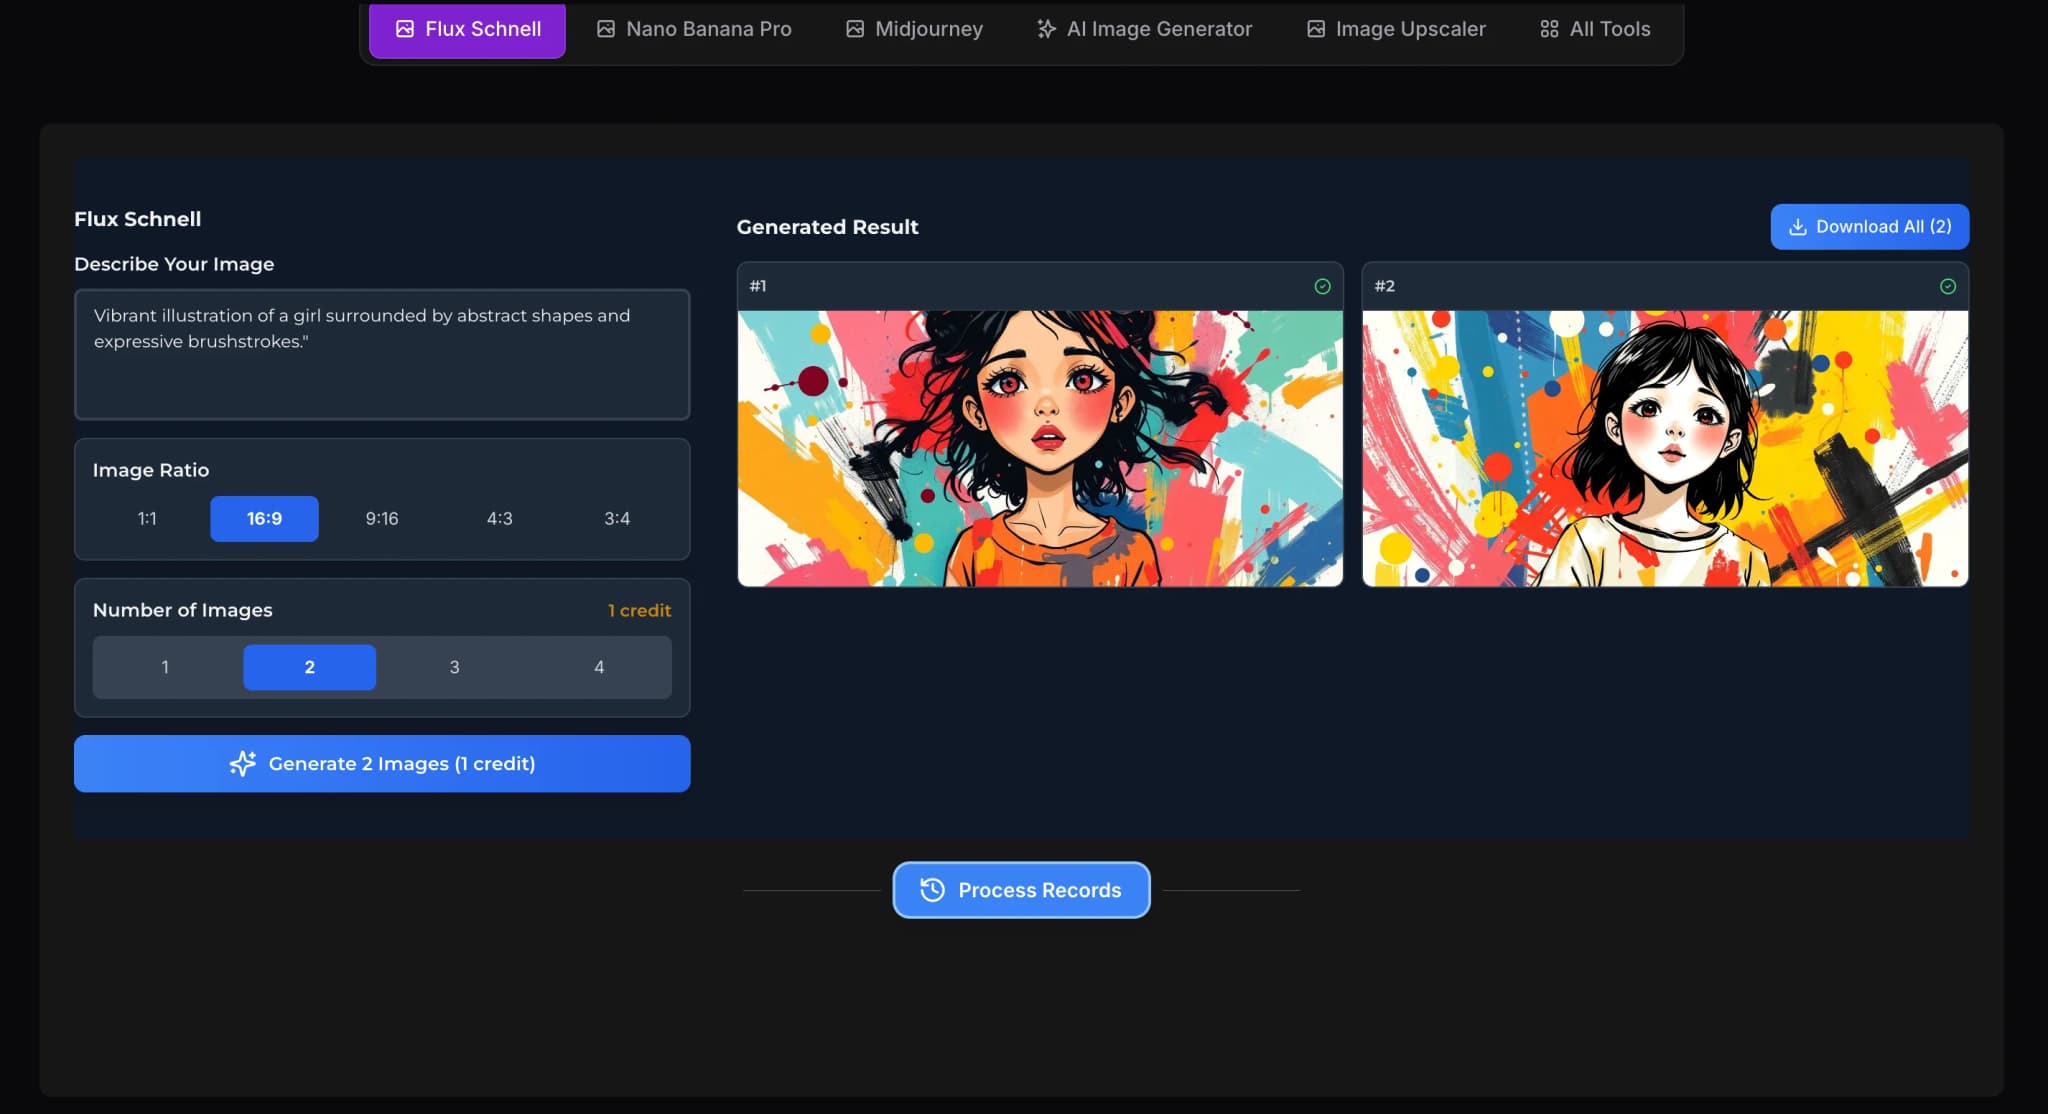Open the All Tools tab
This screenshot has width=2048, height=1114.
click(1594, 29)
